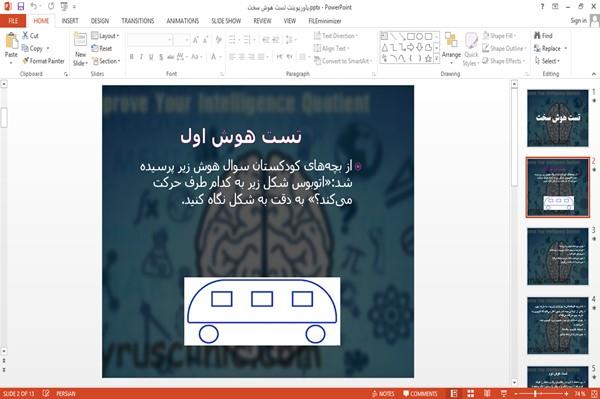This screenshot has height=399, width=600.
Task: Toggle text Shadow formatting
Action: pos(161,57)
